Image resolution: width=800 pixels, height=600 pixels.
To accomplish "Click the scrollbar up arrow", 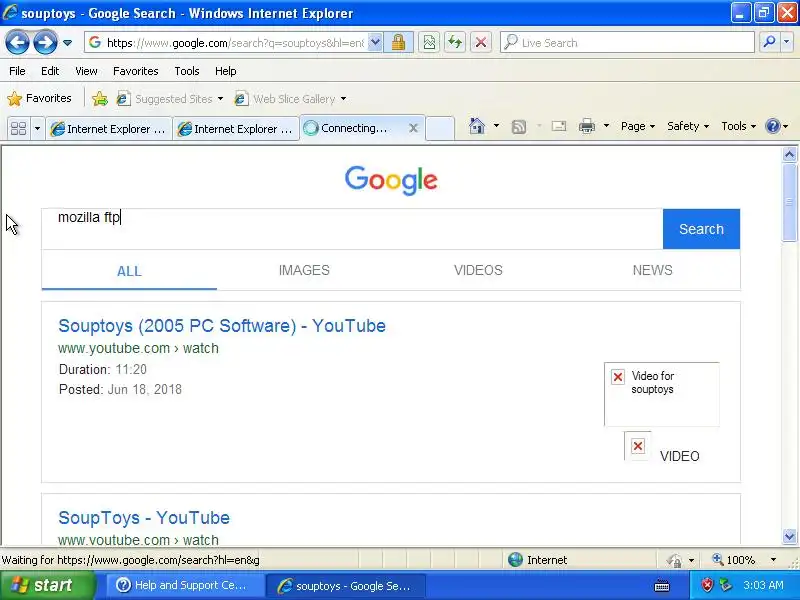I will click(789, 154).
